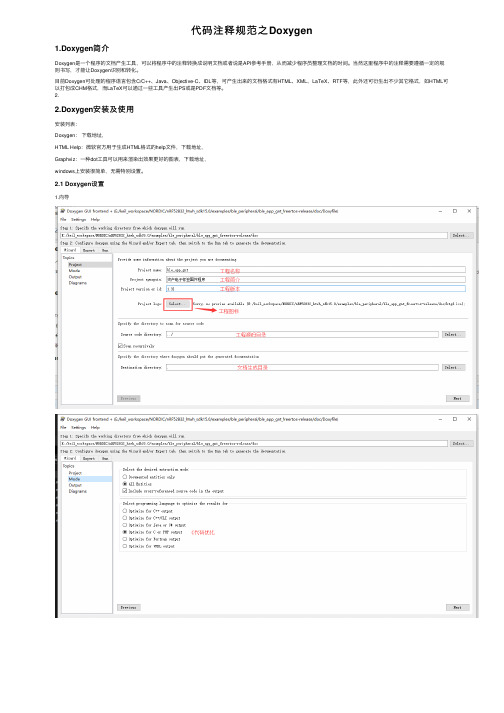Select Optimize for C or PHP output
The height and width of the screenshot is (713, 504).
coord(125,532)
